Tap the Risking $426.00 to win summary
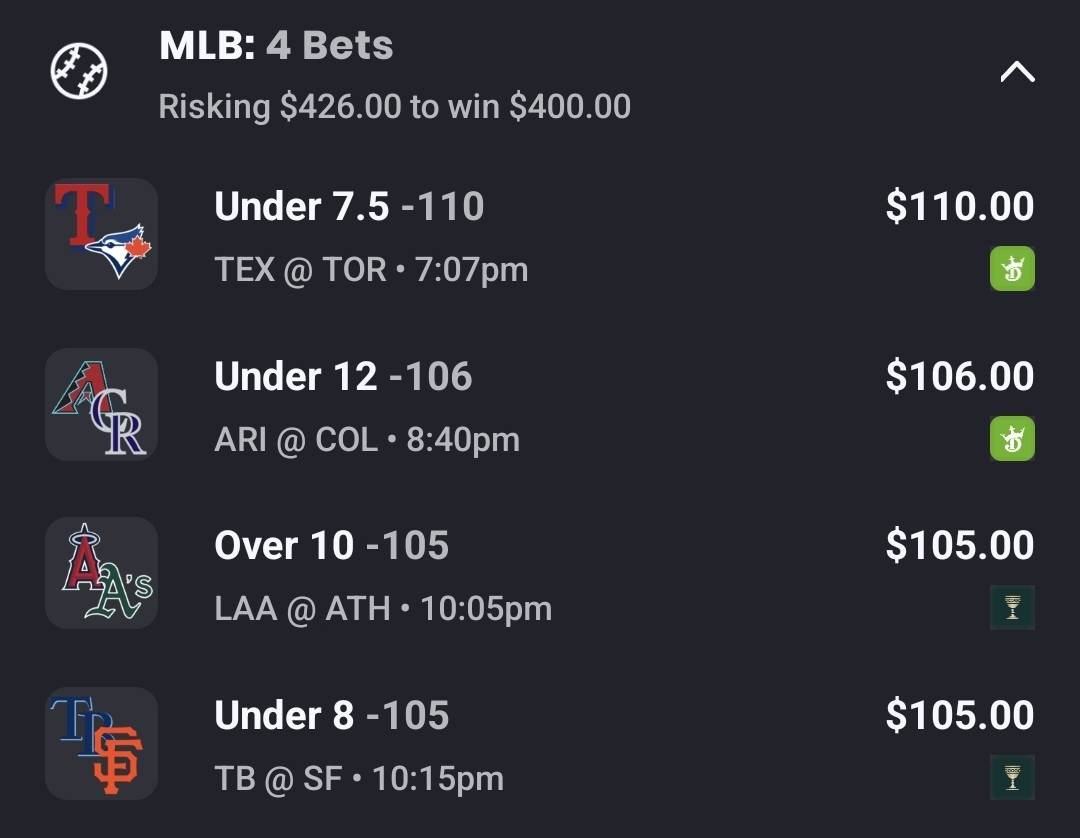Screen dimensions: 1080x838 394,107
